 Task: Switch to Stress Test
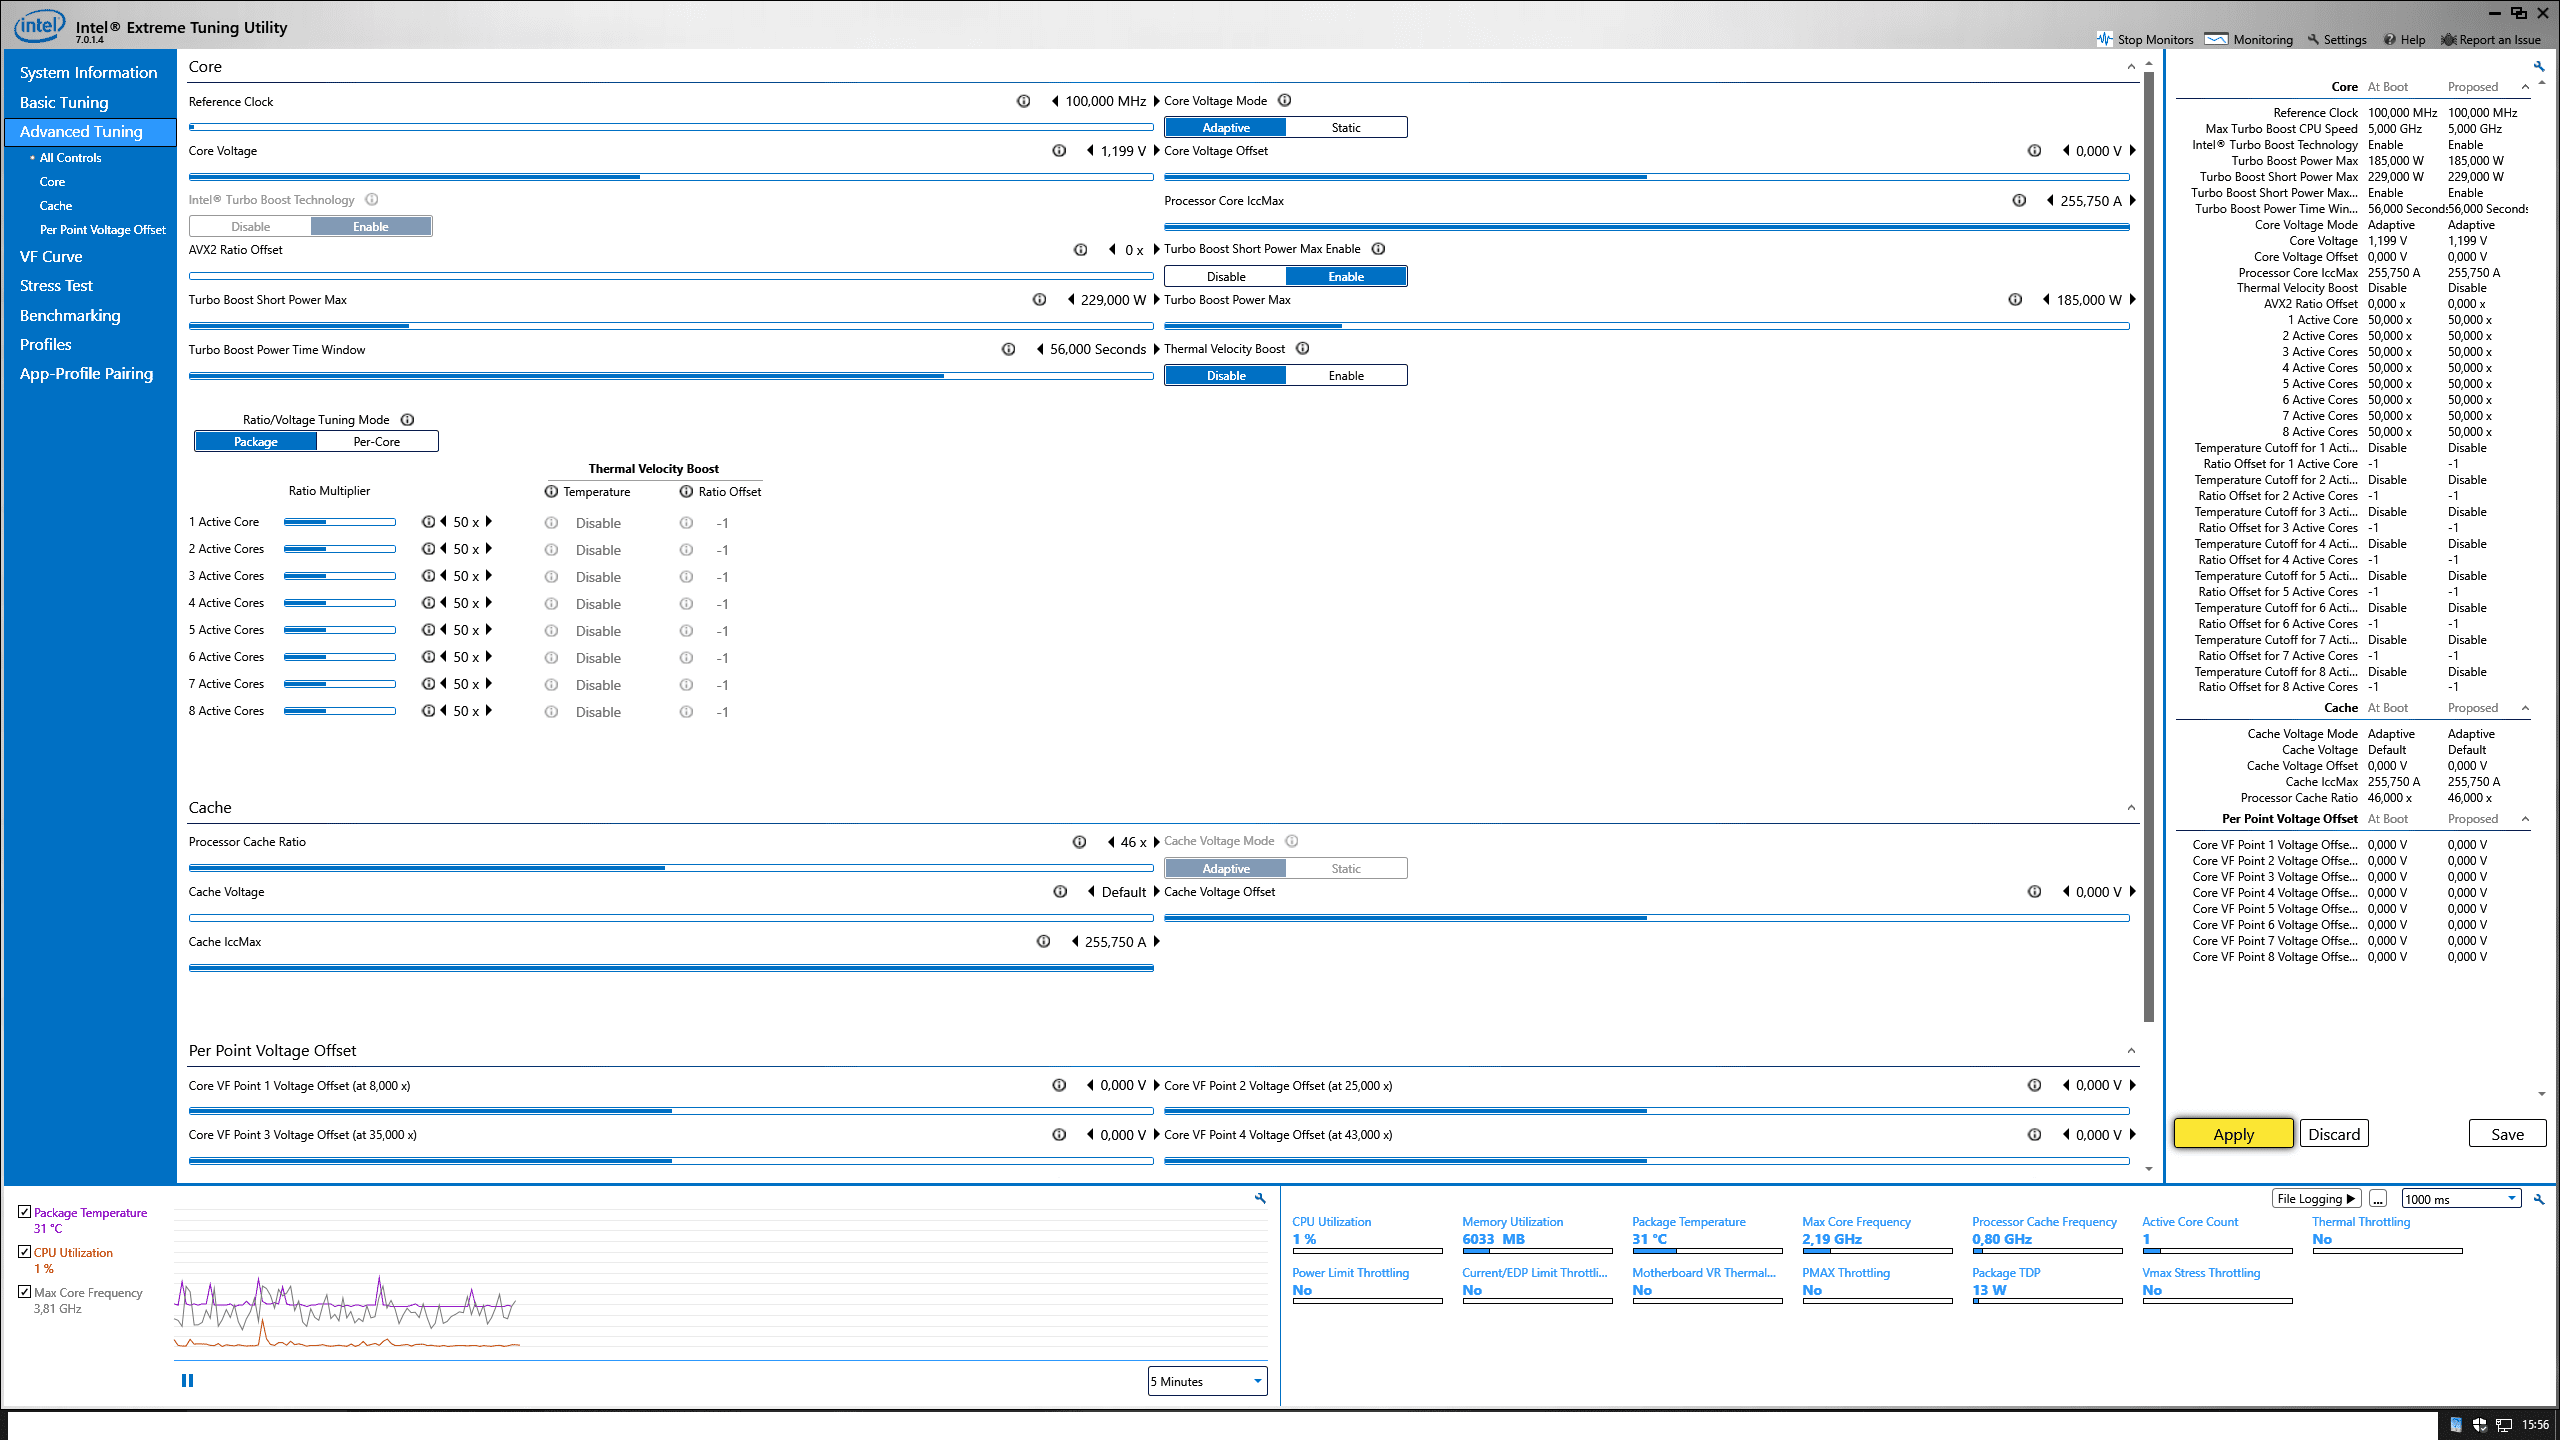click(x=56, y=285)
